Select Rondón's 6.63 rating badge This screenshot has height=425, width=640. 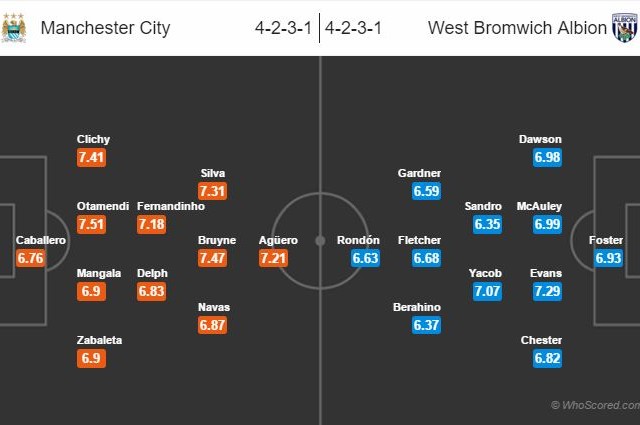tap(366, 258)
